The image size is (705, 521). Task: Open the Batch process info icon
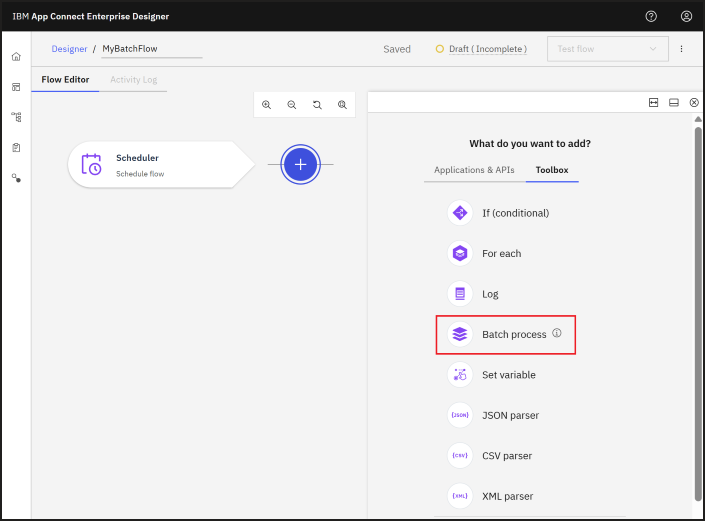557,333
